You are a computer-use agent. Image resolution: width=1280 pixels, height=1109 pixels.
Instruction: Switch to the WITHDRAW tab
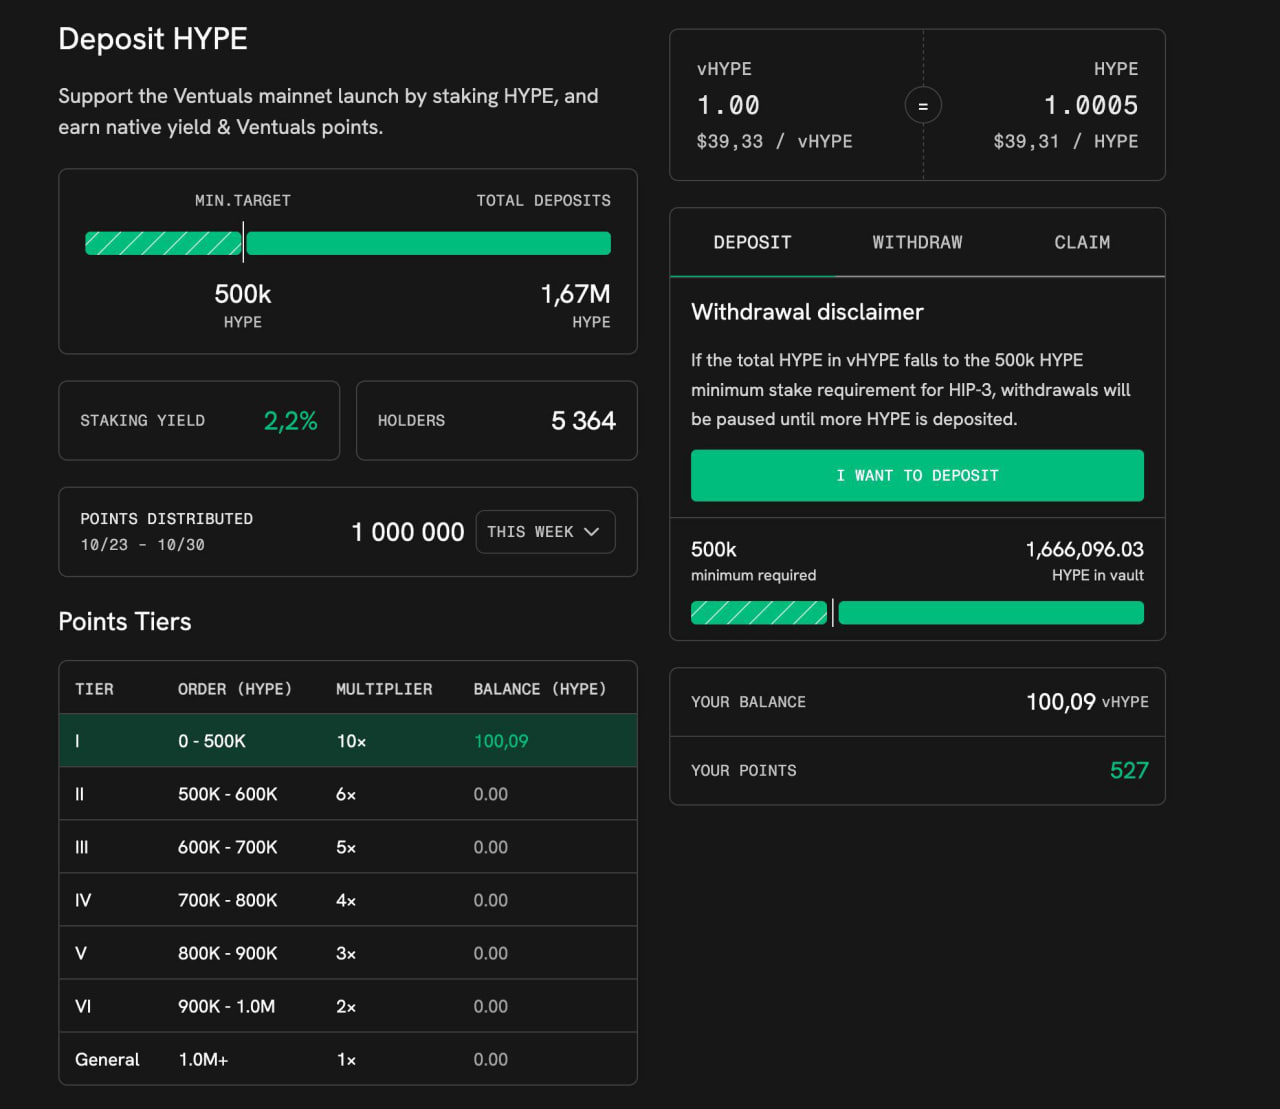(917, 242)
